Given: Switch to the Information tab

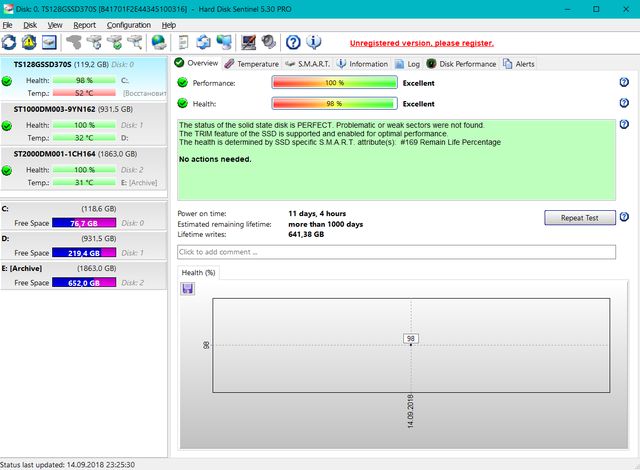Looking at the screenshot, I should 362,64.
